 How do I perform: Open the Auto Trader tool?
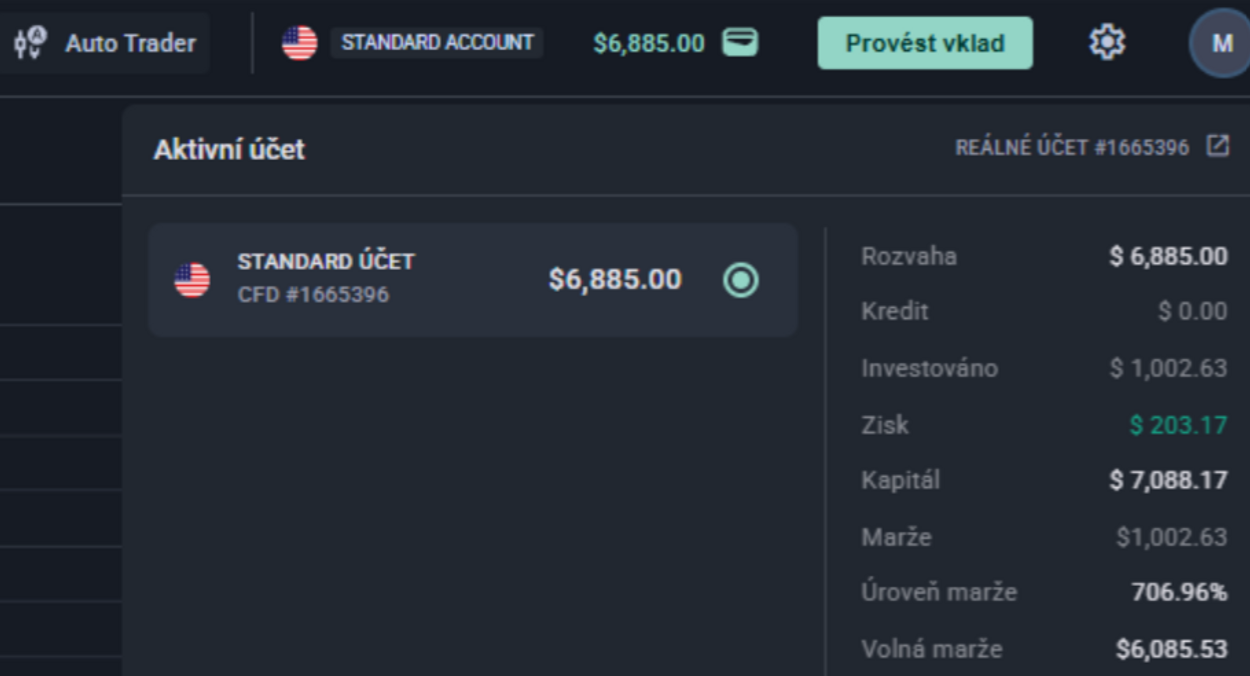coord(104,43)
